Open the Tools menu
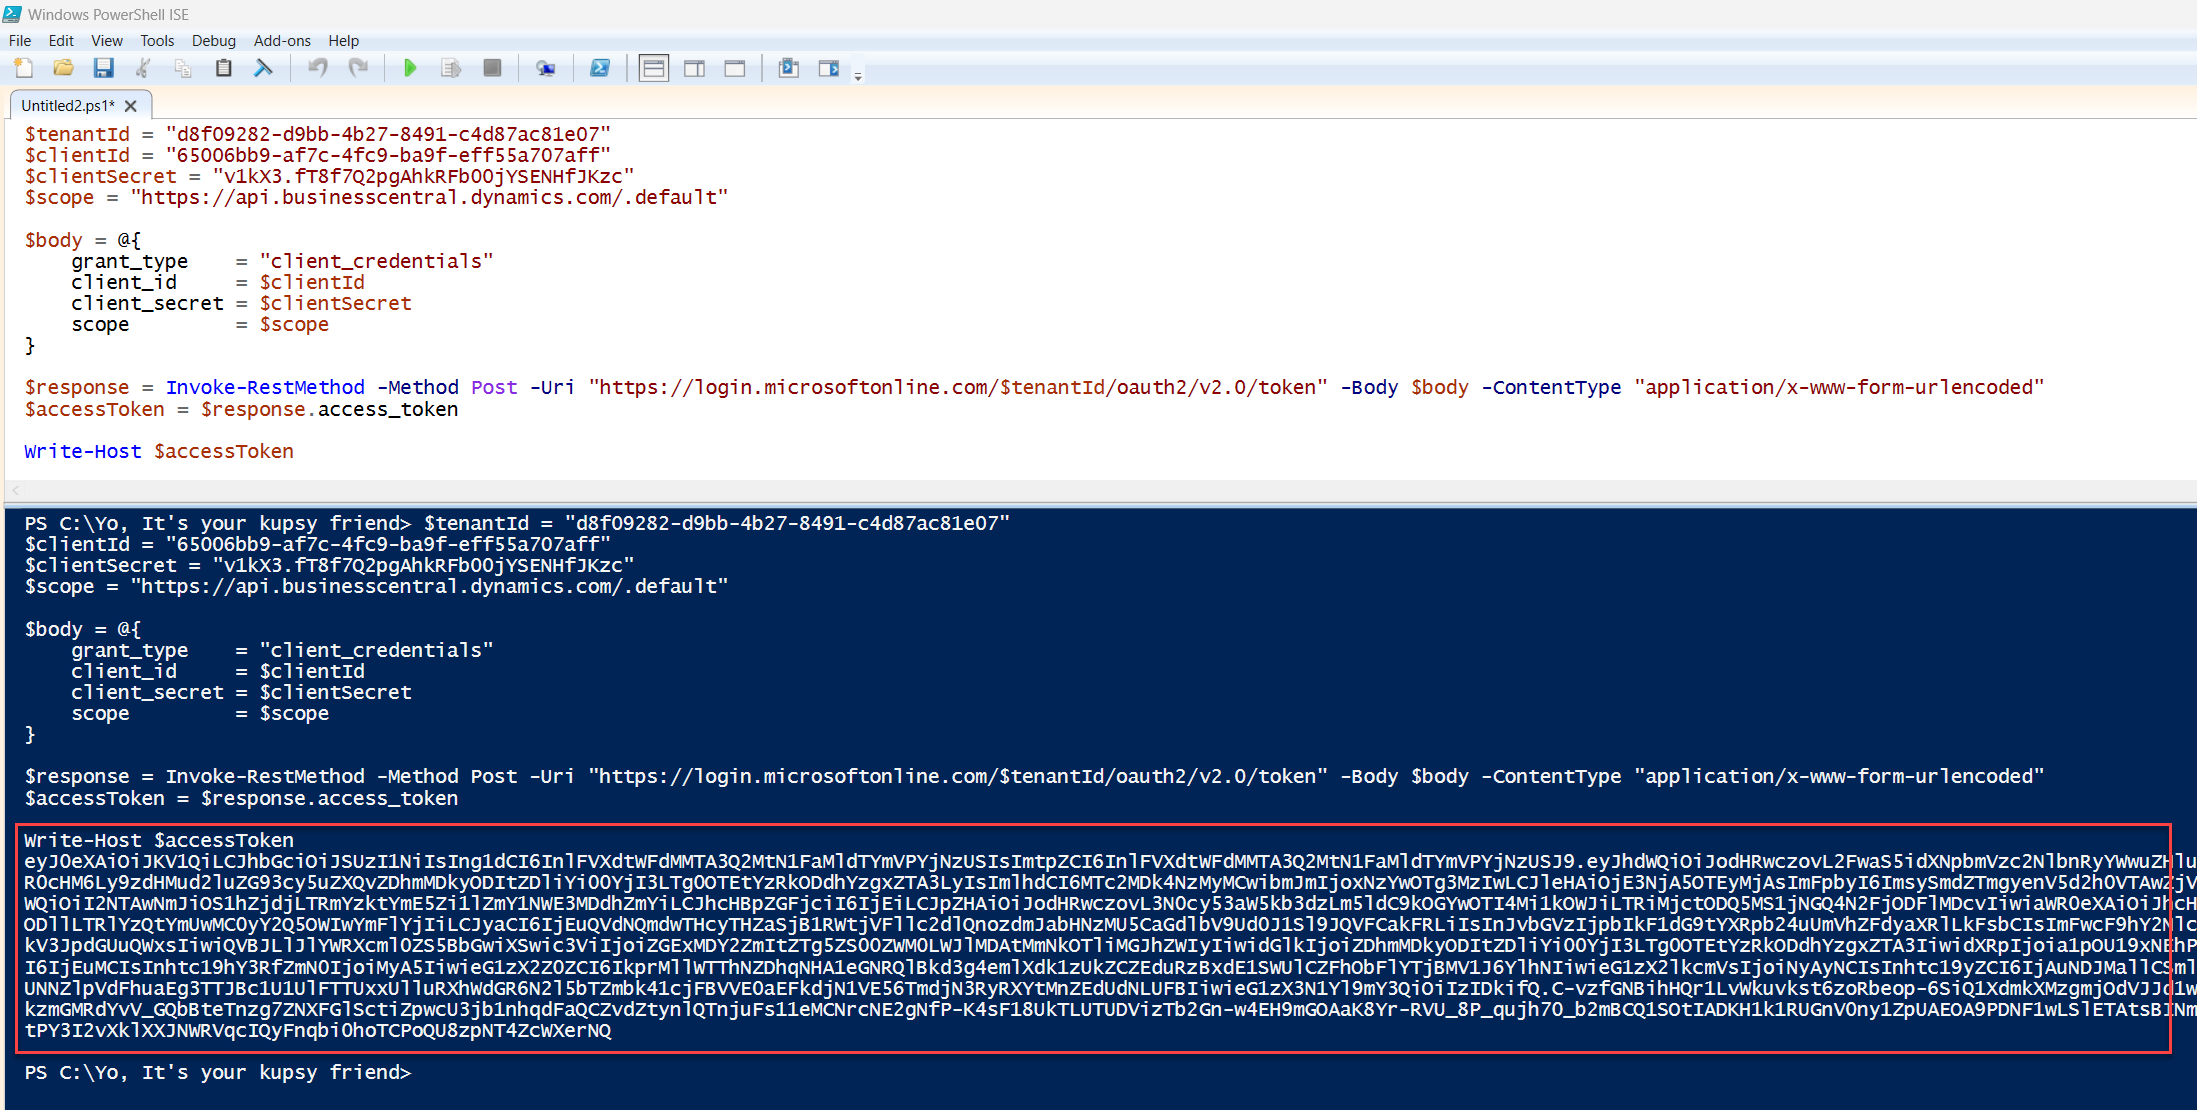 coord(157,41)
